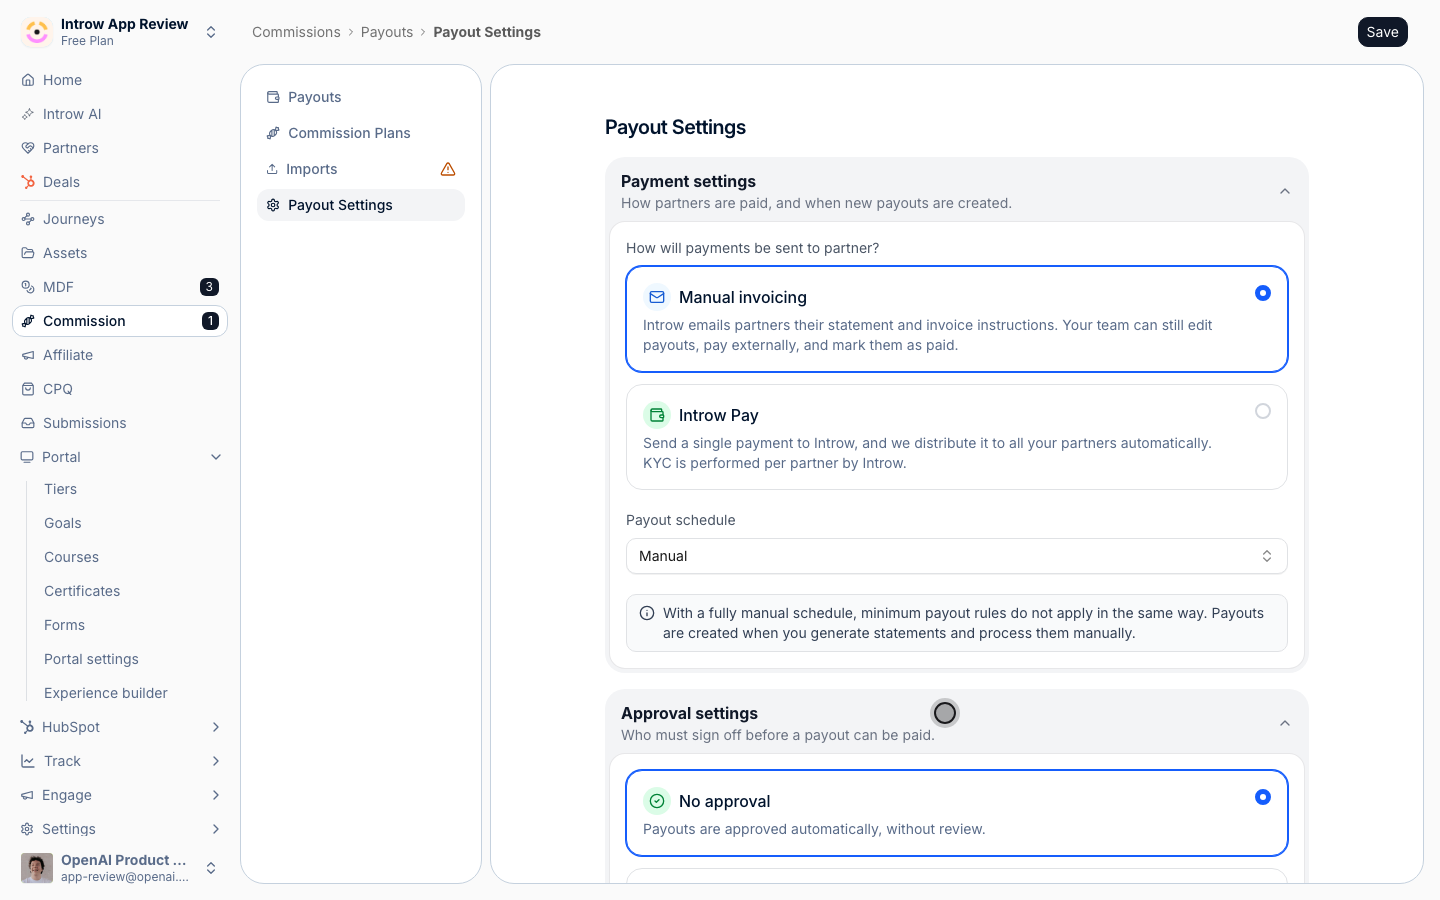Click the Commissions breadcrumb link
This screenshot has height=900, width=1440.
[x=296, y=32]
